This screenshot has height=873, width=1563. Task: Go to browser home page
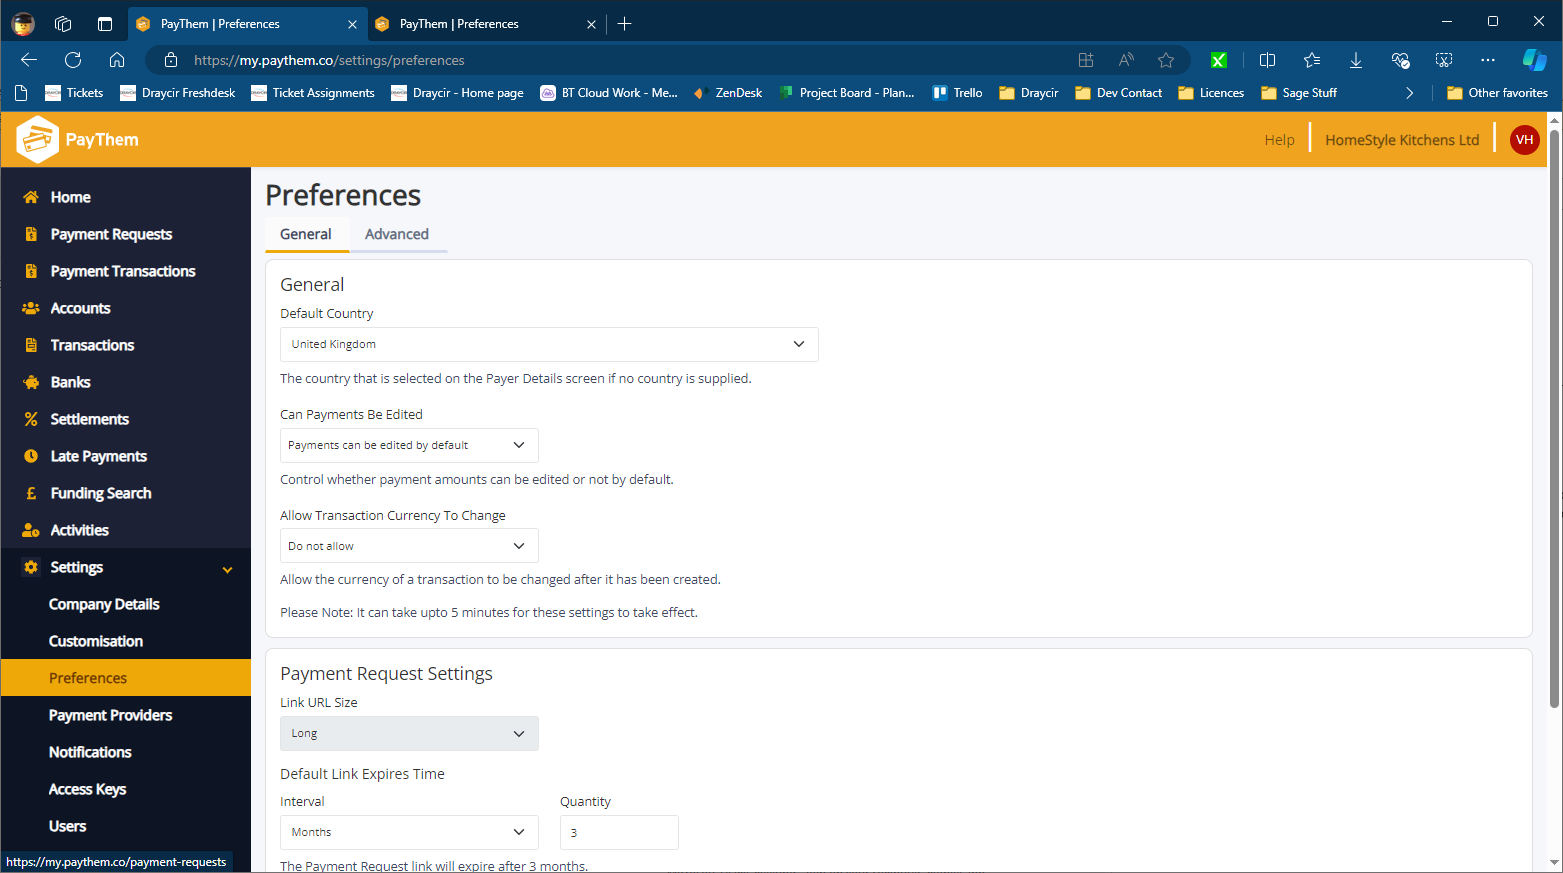click(117, 60)
